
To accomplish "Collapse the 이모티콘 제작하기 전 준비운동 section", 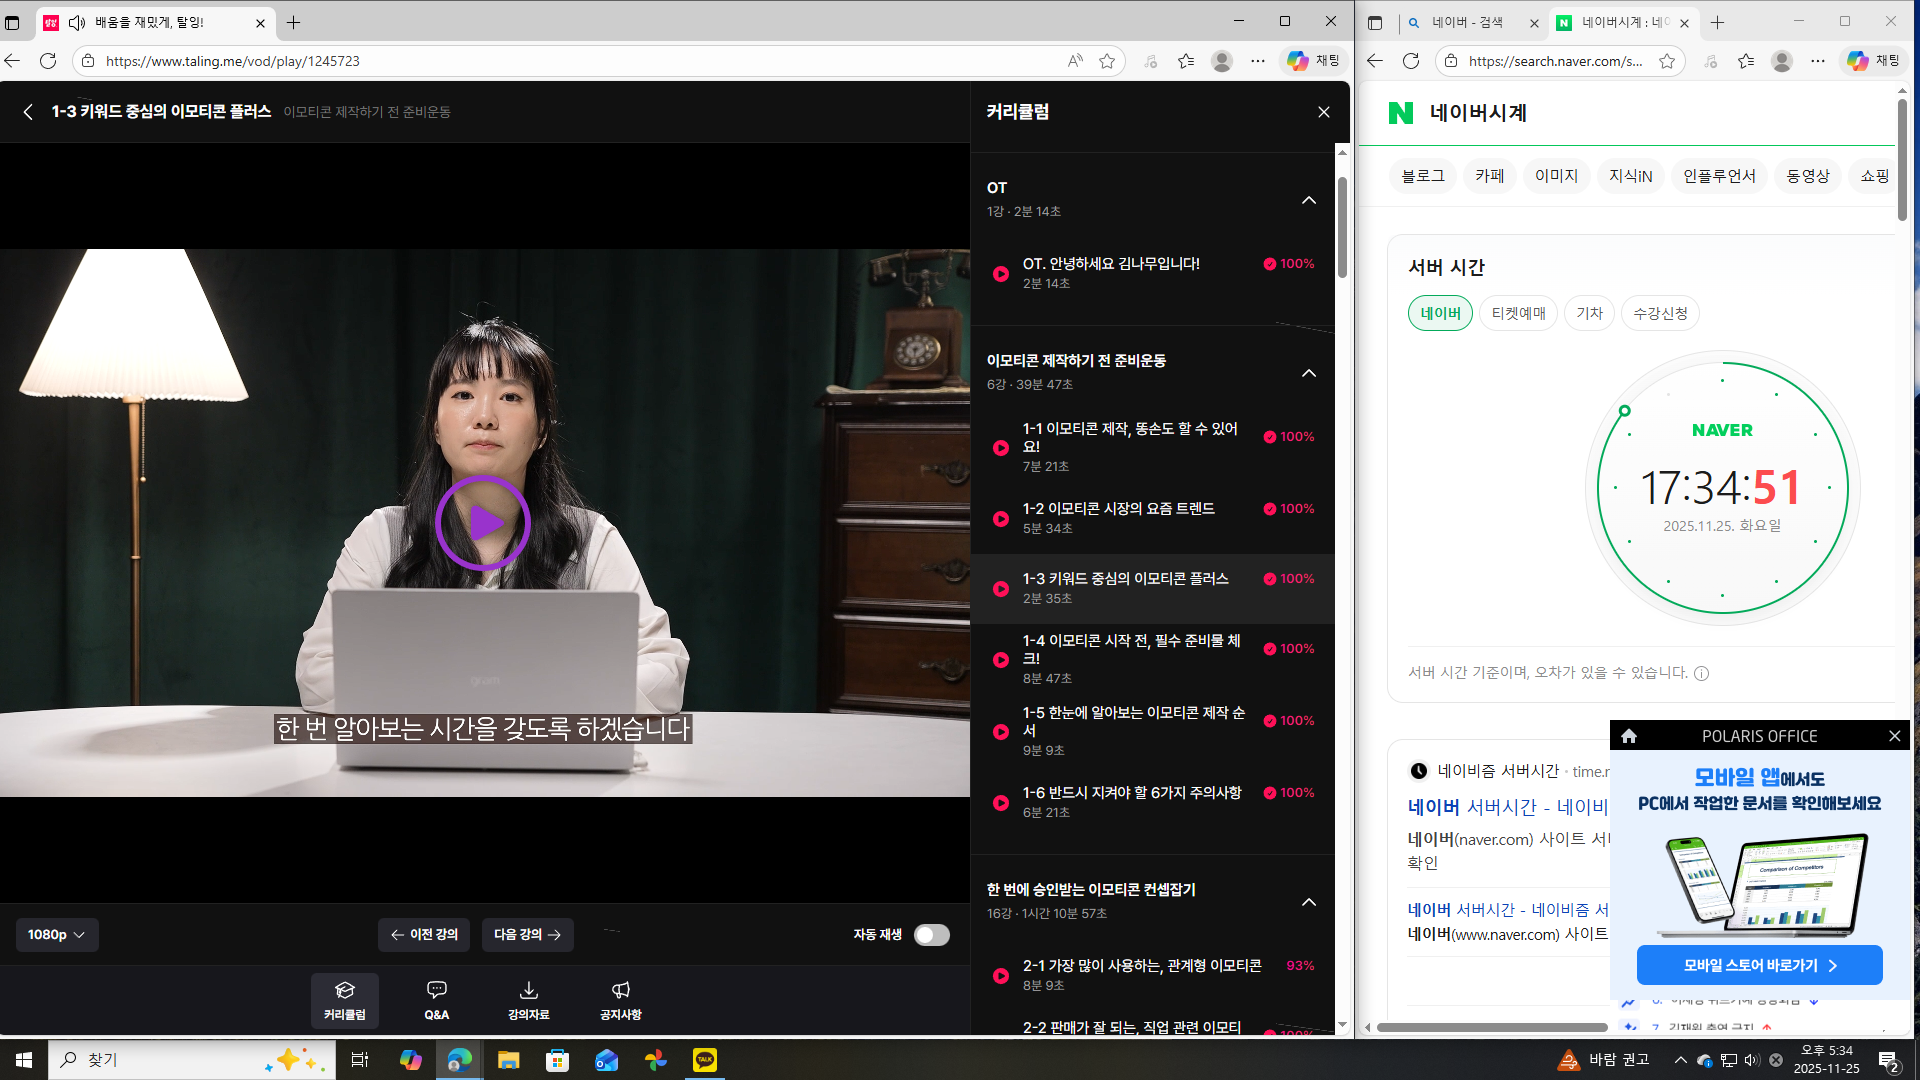I will pos(1308,373).
